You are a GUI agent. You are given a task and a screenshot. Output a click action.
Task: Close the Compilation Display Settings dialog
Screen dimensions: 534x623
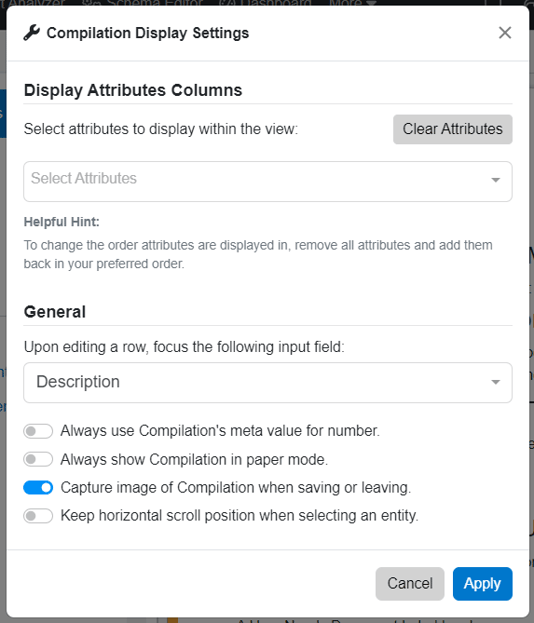505,33
